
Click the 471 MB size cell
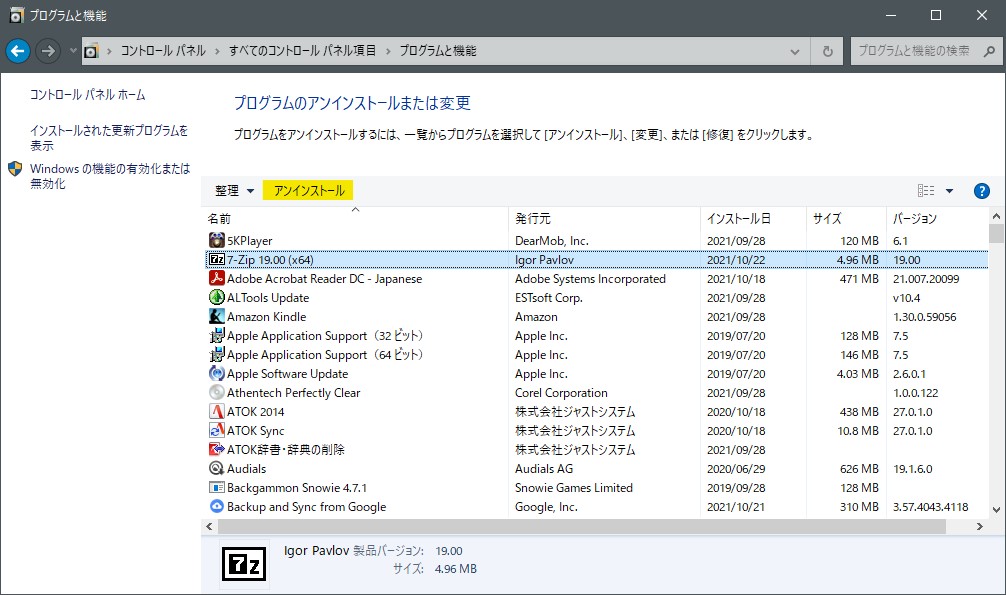859,279
